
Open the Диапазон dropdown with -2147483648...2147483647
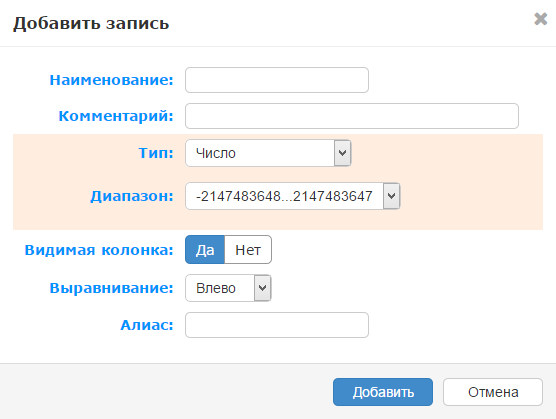[293, 196]
